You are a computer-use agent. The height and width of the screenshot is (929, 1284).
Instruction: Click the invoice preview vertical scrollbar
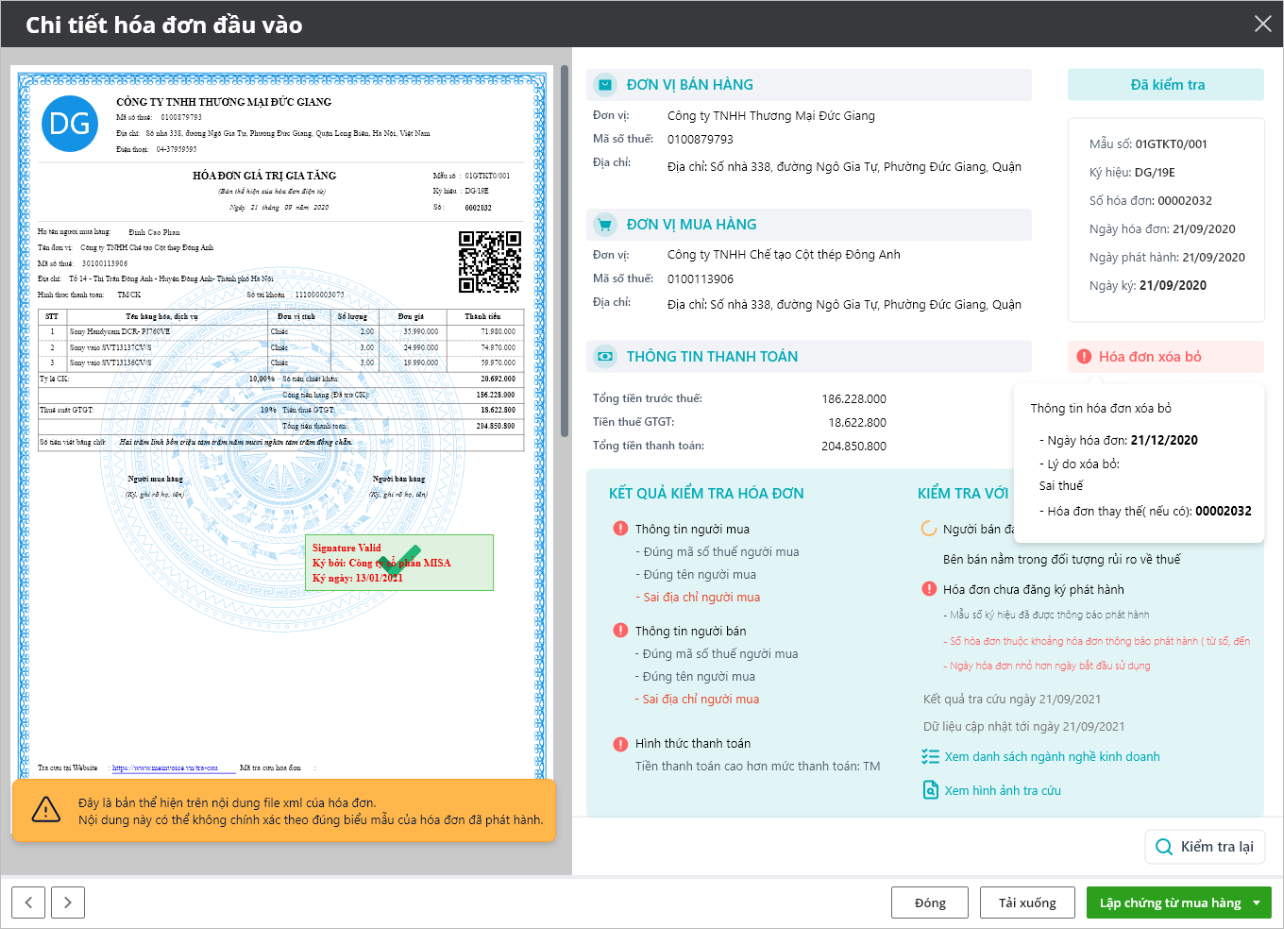pyautogui.click(x=564, y=250)
